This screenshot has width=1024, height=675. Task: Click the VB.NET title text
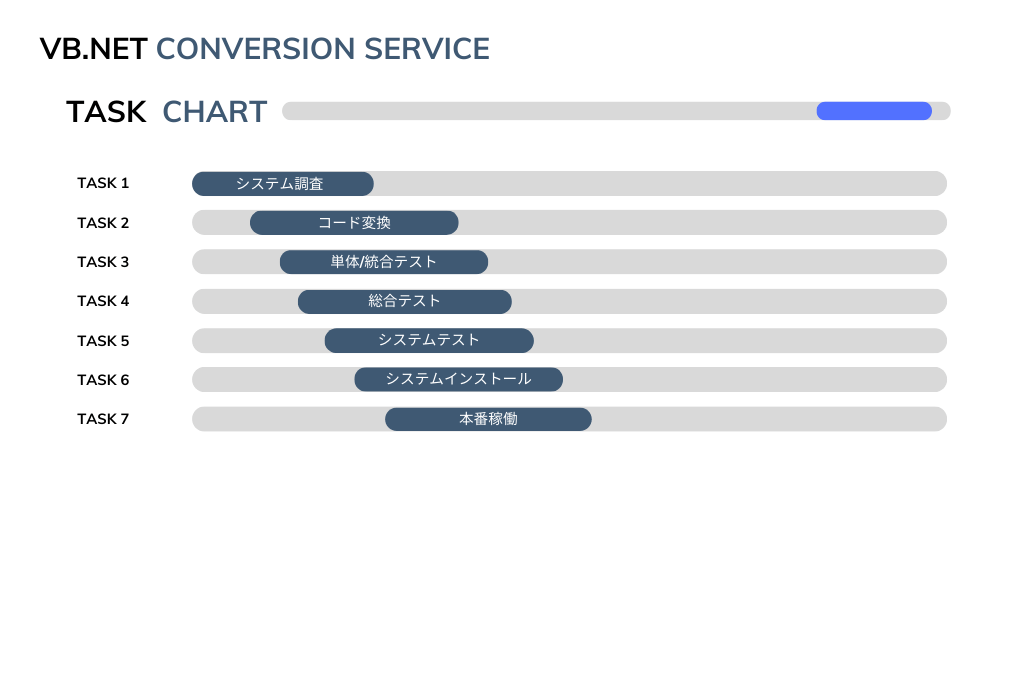94,49
